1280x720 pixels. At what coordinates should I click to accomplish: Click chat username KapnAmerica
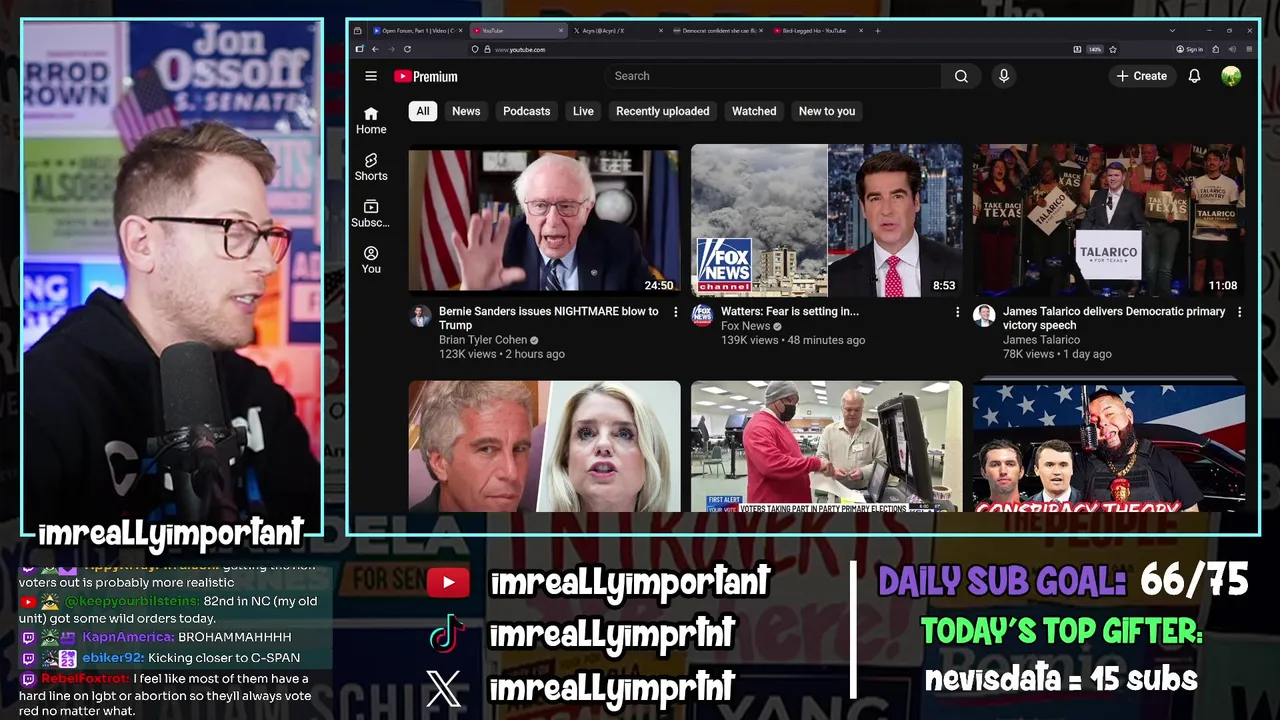click(x=128, y=637)
